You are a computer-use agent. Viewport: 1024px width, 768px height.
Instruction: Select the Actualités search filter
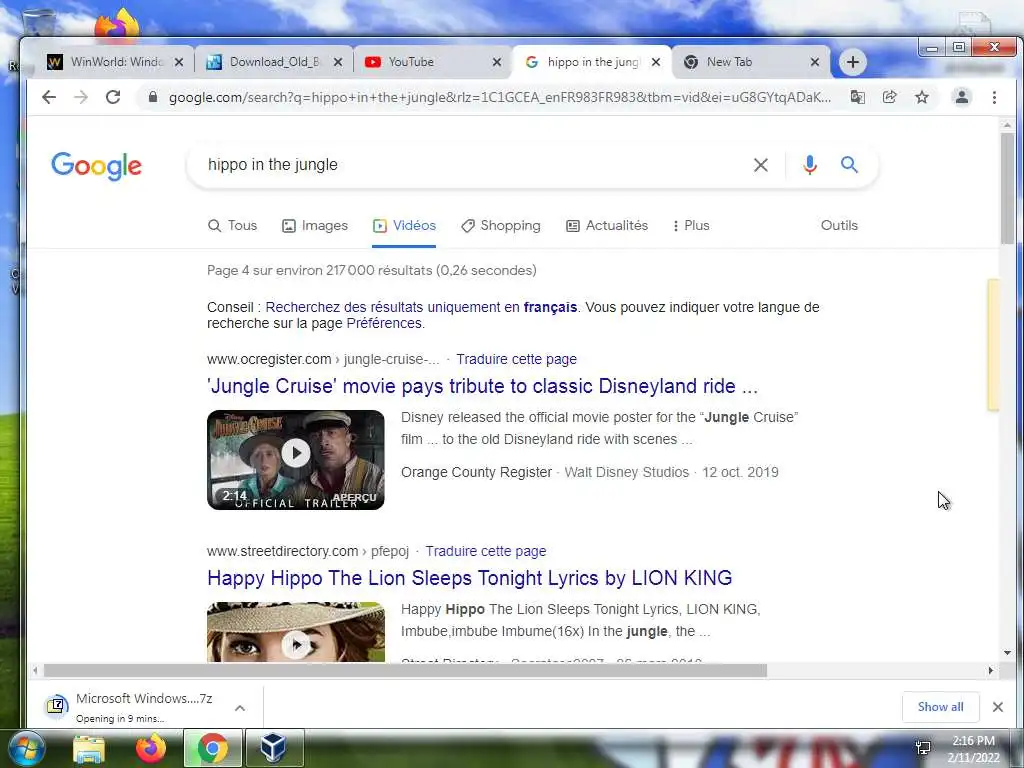tap(607, 225)
